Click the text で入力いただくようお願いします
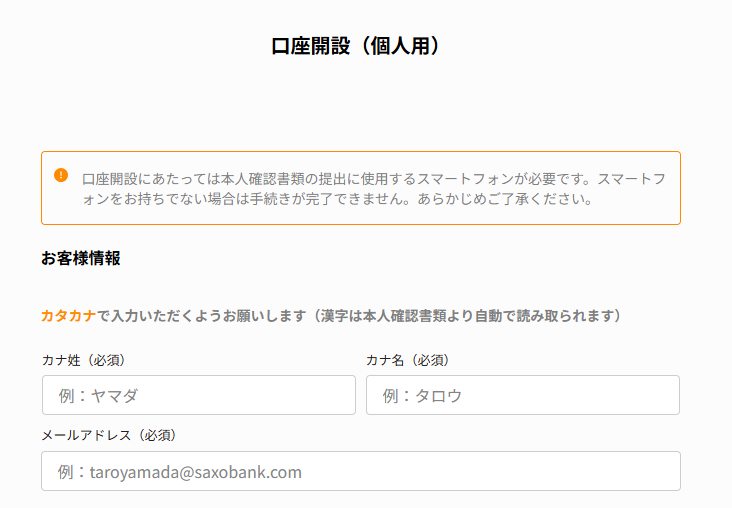 click(200, 316)
